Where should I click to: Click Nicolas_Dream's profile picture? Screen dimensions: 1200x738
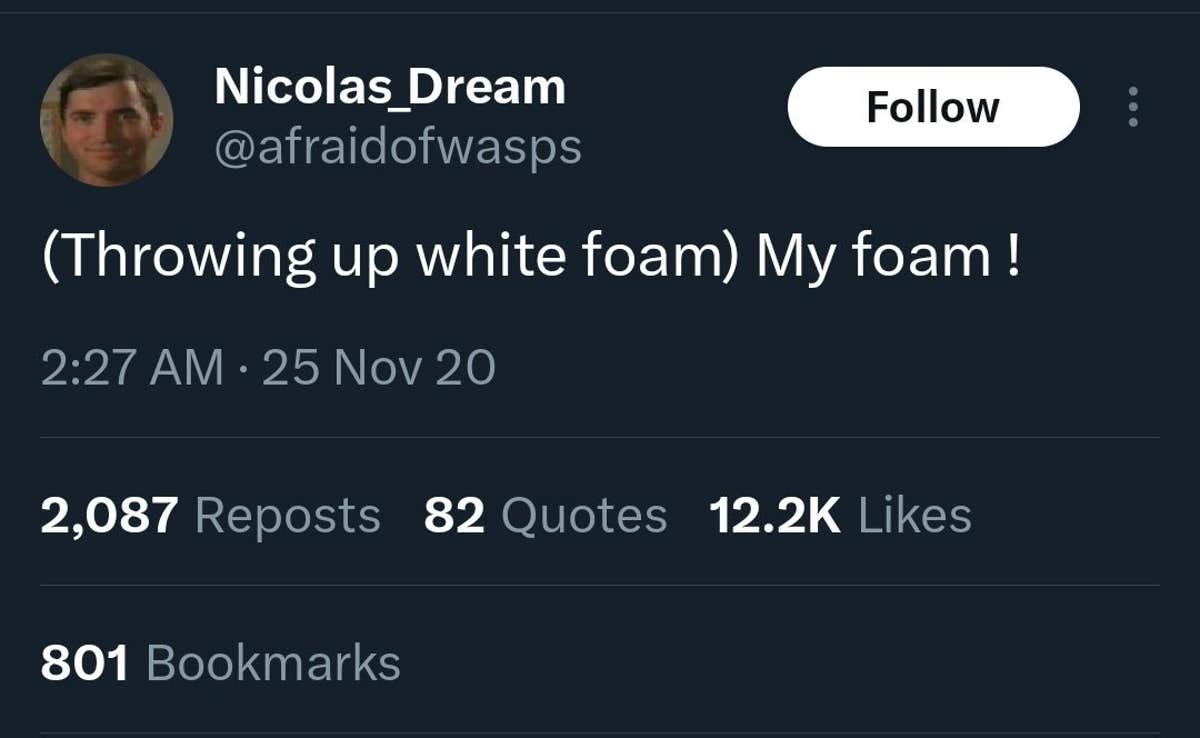click(x=106, y=120)
